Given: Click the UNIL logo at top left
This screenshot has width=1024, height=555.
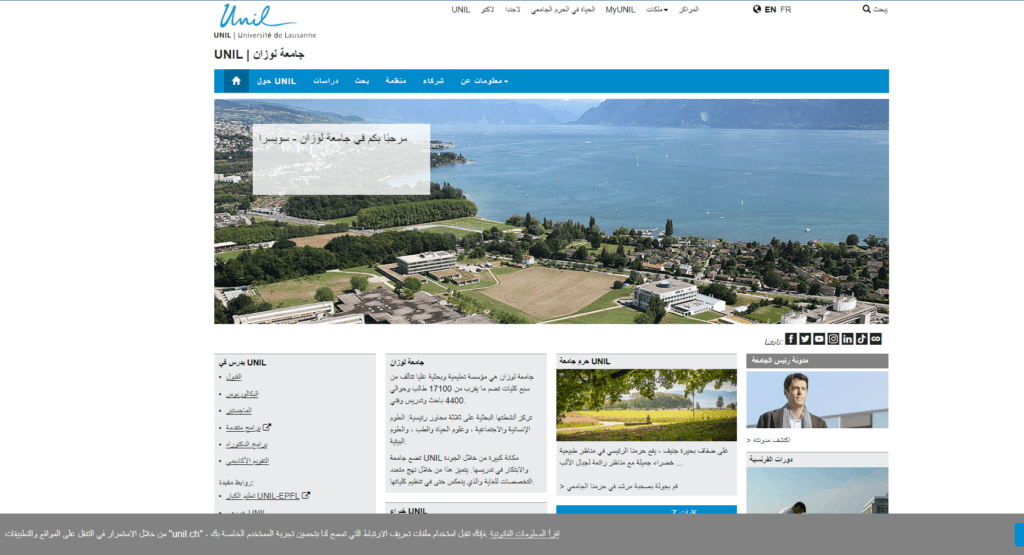Looking at the screenshot, I should click(x=258, y=20).
